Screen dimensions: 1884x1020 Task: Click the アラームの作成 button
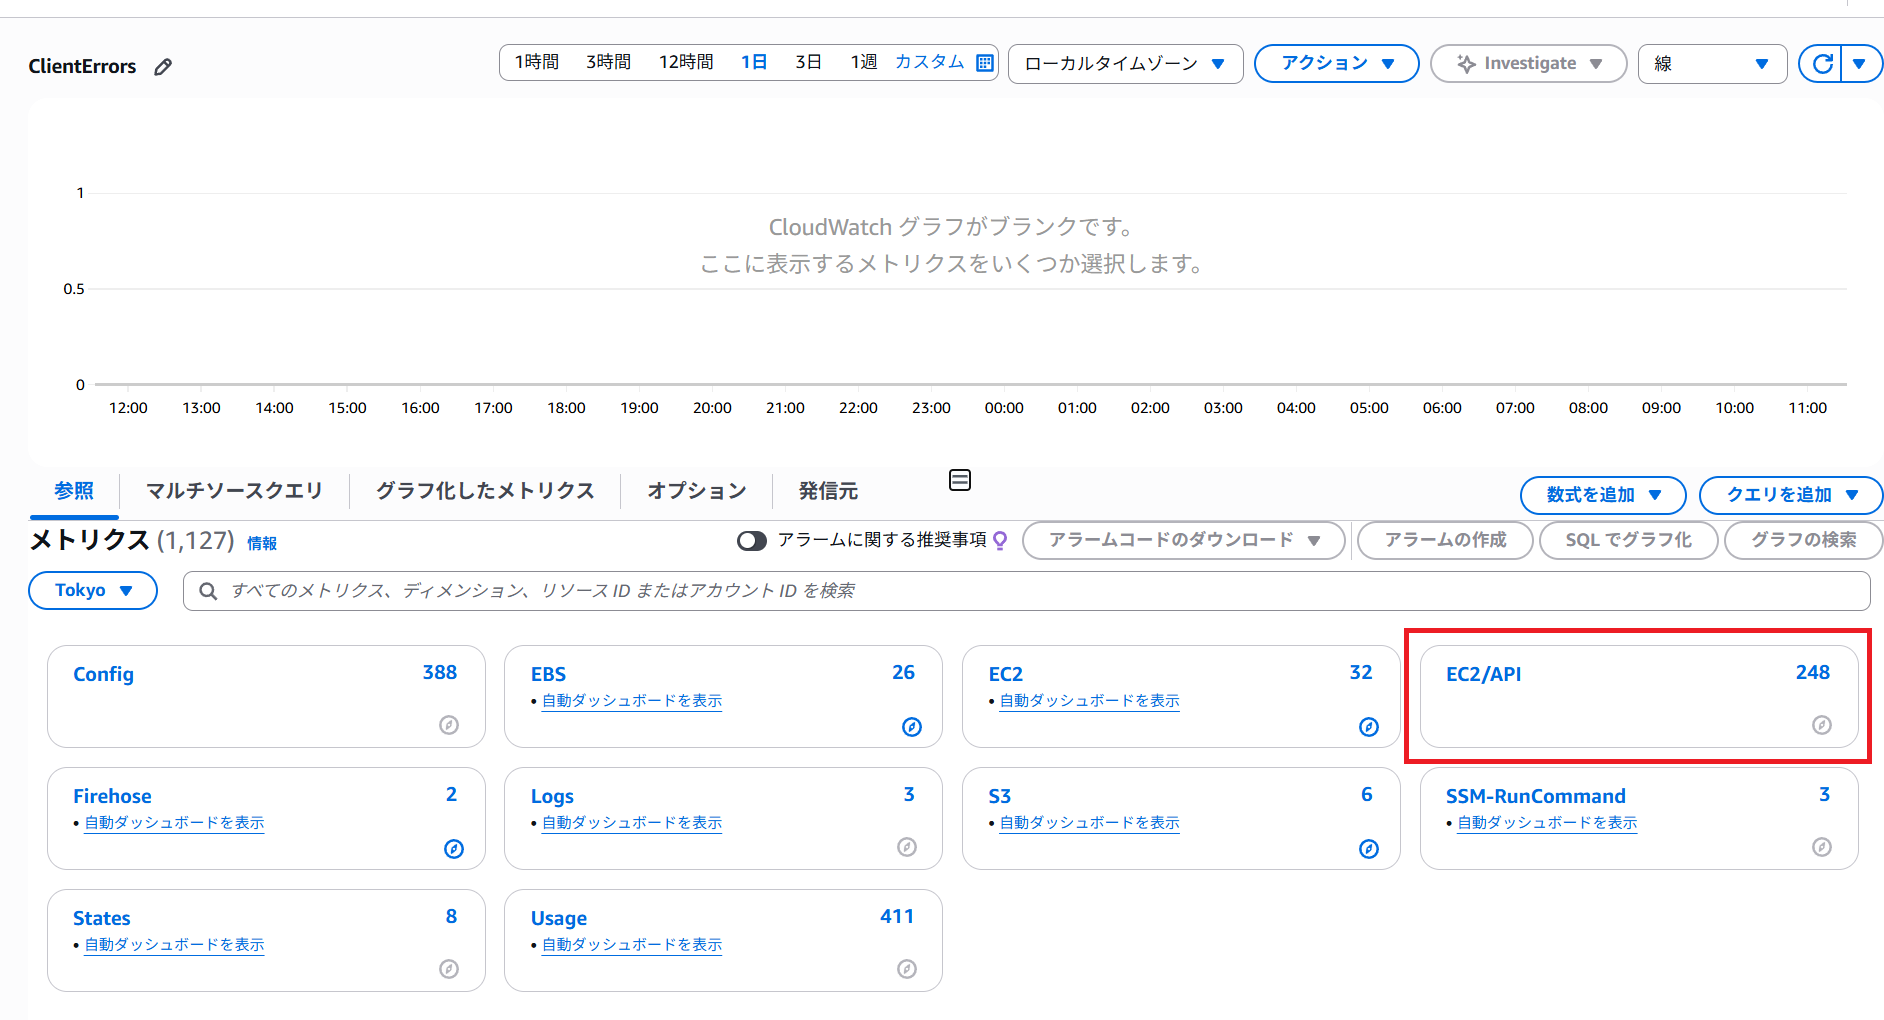pyautogui.click(x=1445, y=540)
